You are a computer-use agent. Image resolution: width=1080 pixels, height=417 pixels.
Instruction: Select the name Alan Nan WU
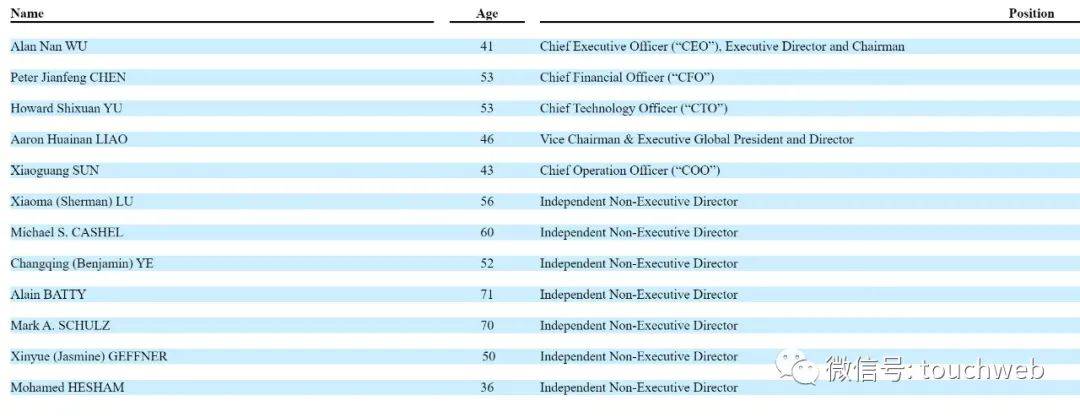50,46
